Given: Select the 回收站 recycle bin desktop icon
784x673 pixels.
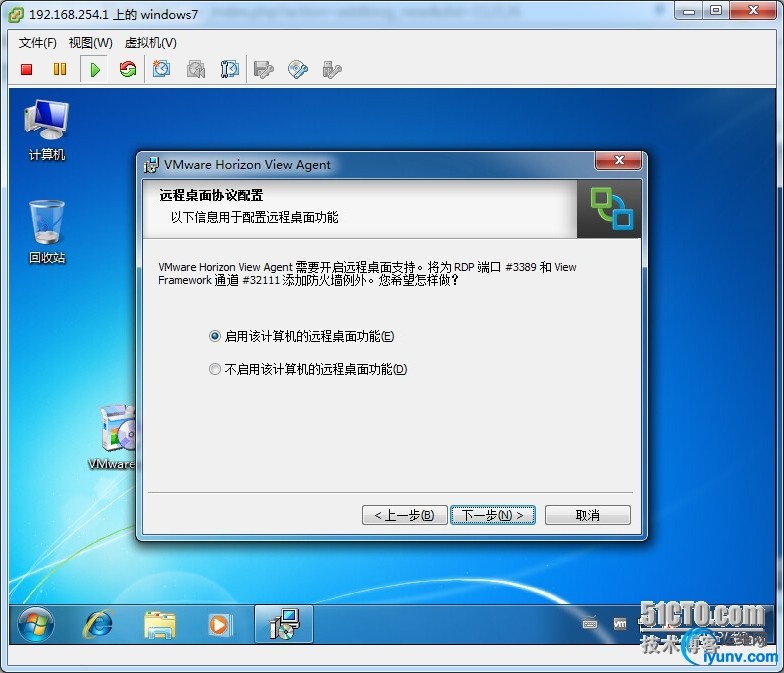Looking at the screenshot, I should click(46, 232).
